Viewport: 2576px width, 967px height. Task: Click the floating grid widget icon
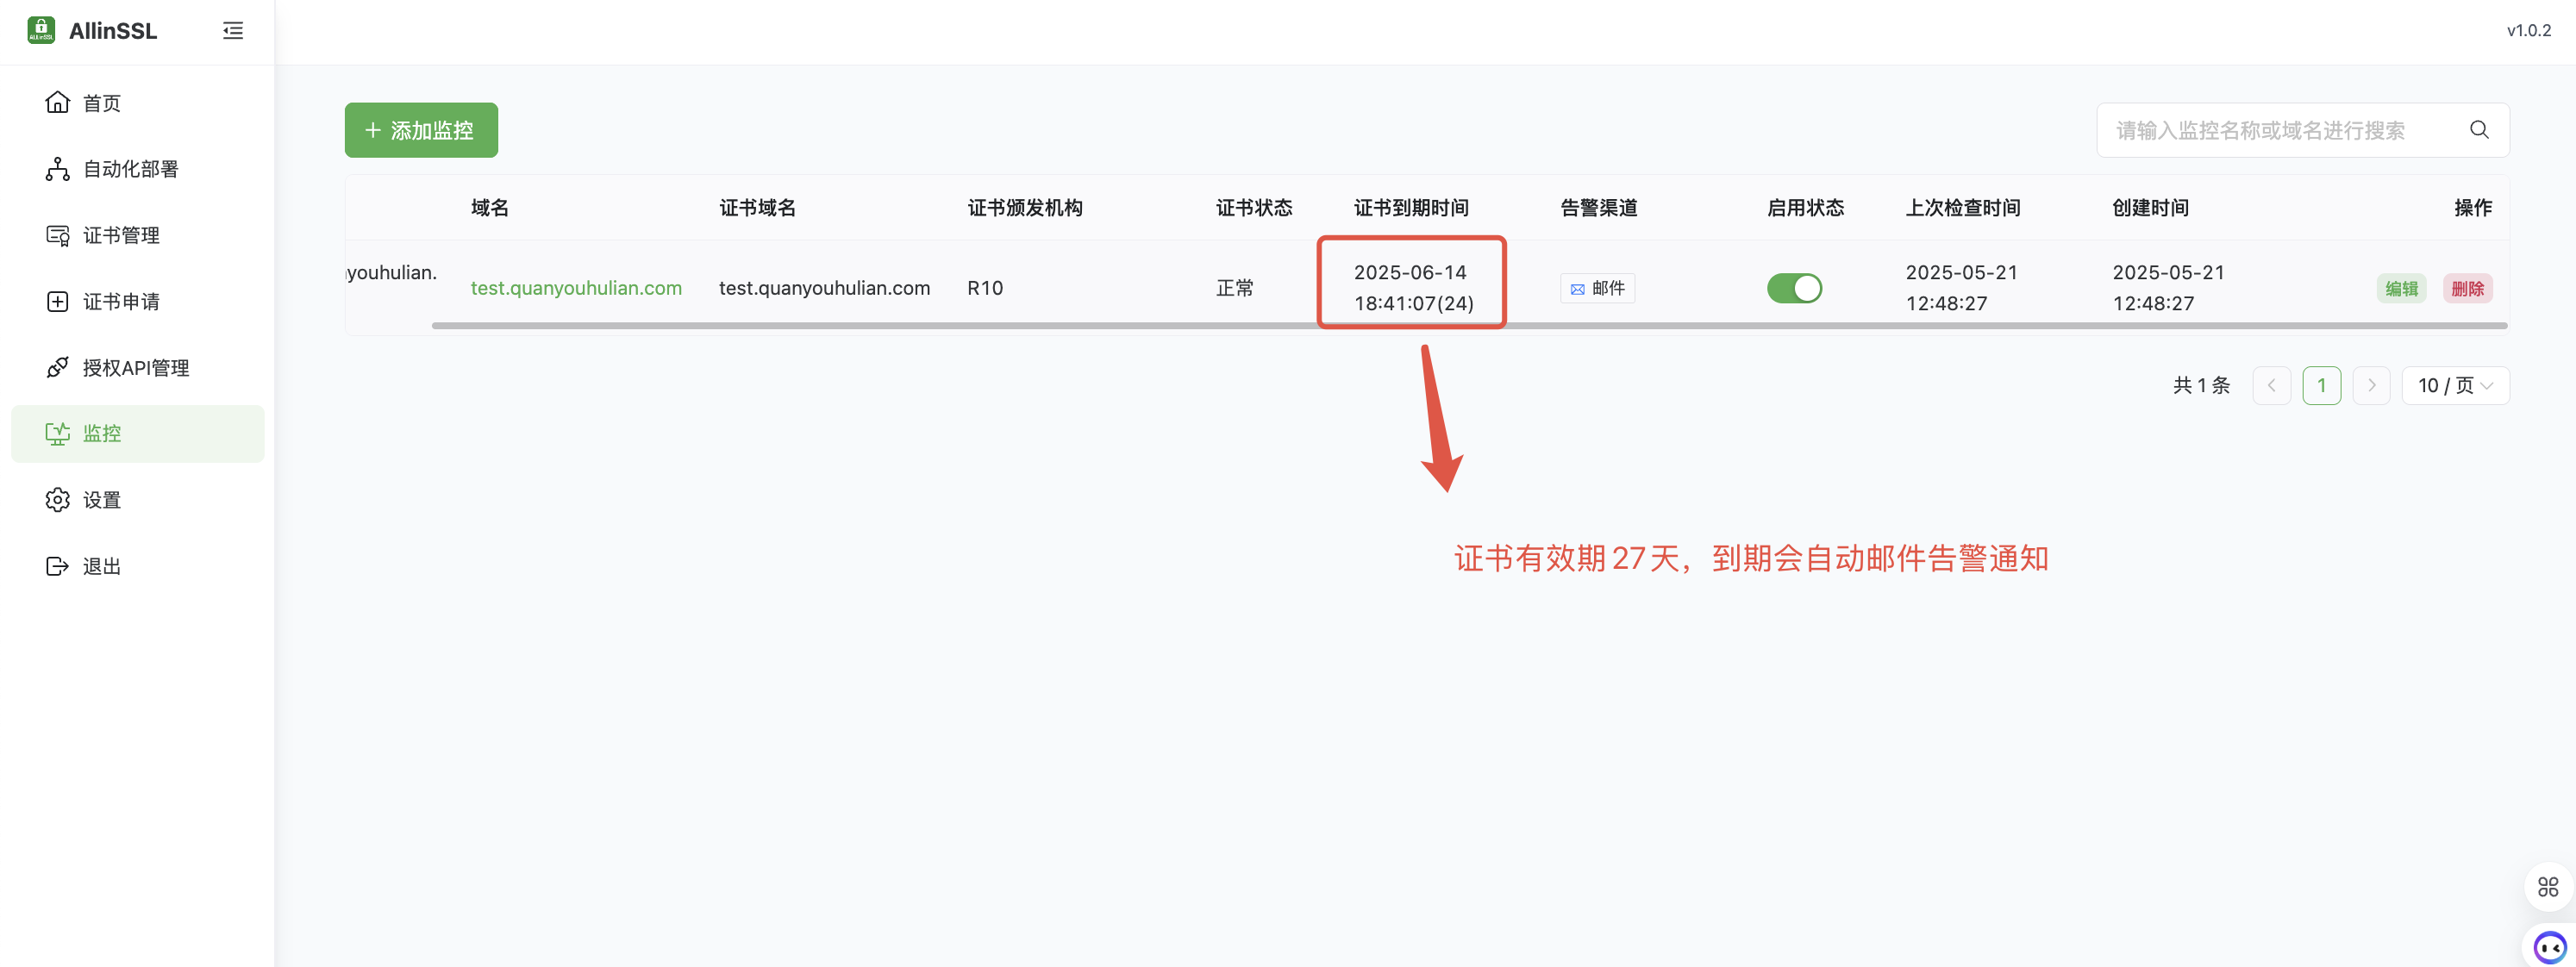tap(2547, 886)
